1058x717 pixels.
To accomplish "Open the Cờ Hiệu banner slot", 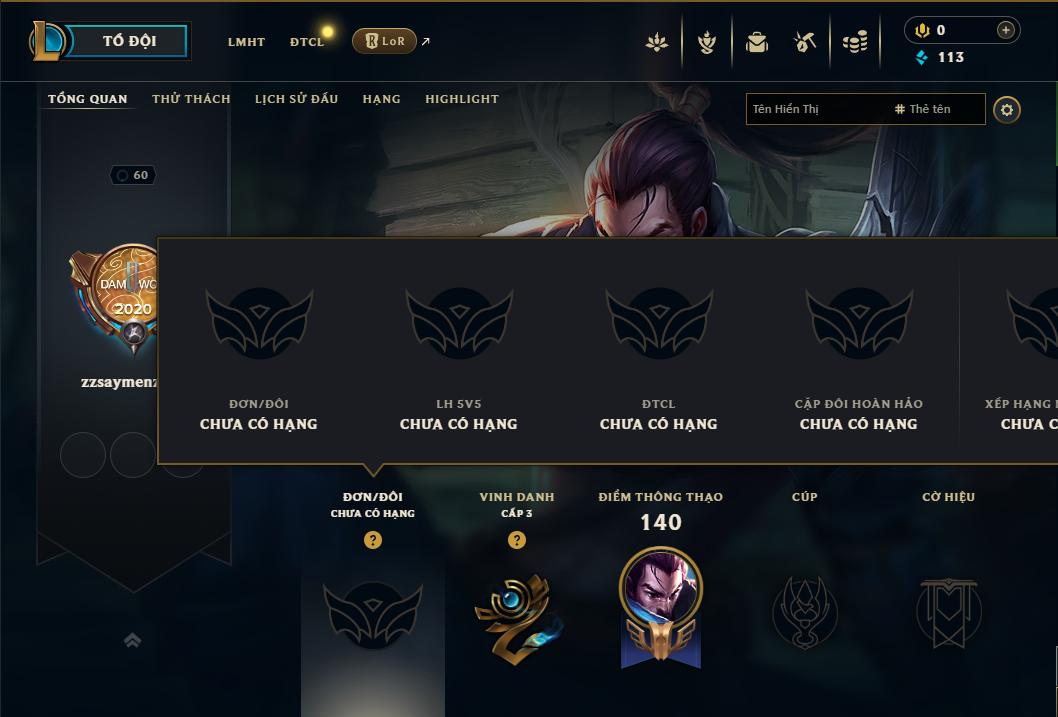I will (948, 612).
